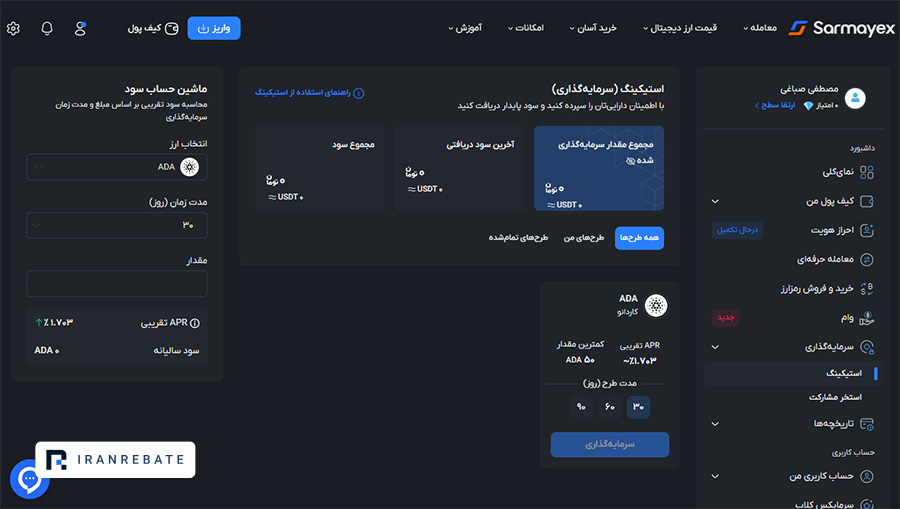The width and height of the screenshot is (900, 509).
Task: Click the ADA coin logo in staking card
Action: 655,305
